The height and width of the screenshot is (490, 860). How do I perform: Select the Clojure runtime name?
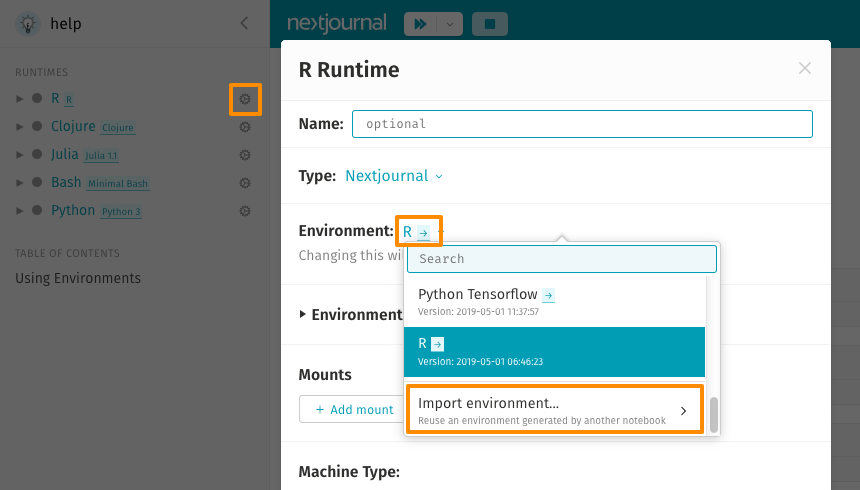[73, 126]
